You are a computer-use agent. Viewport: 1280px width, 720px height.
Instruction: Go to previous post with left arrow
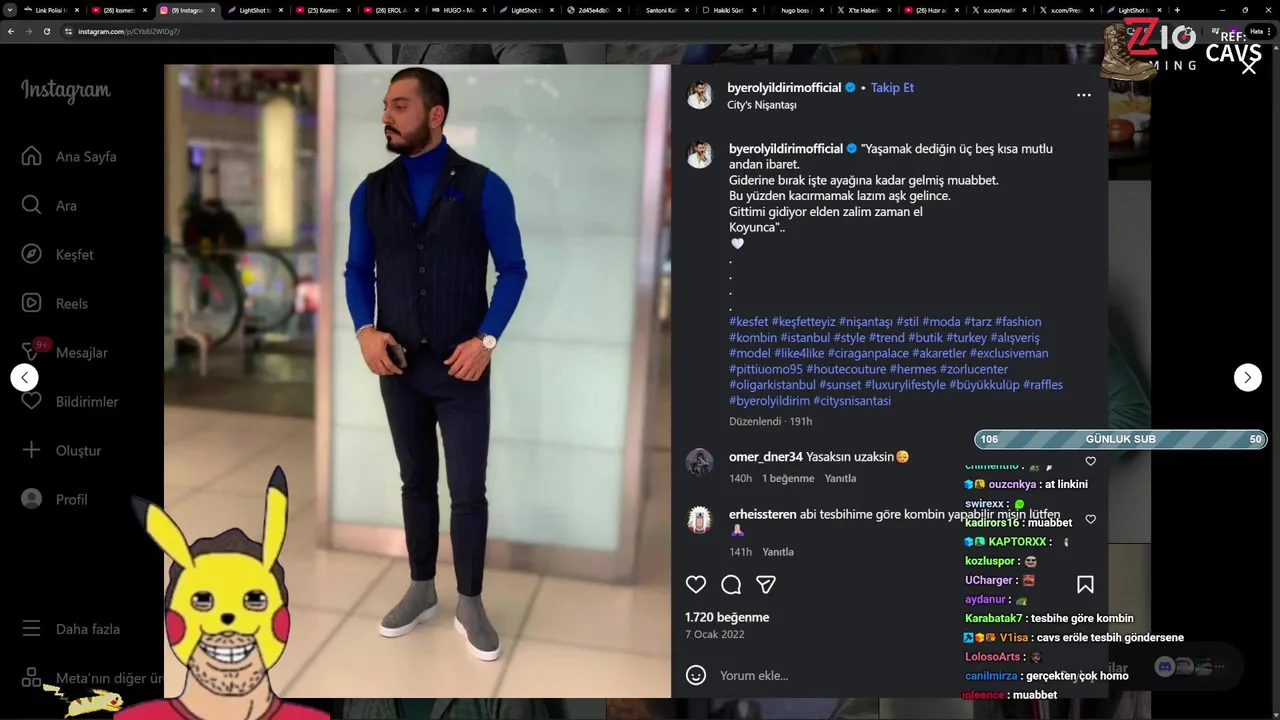click(x=24, y=377)
